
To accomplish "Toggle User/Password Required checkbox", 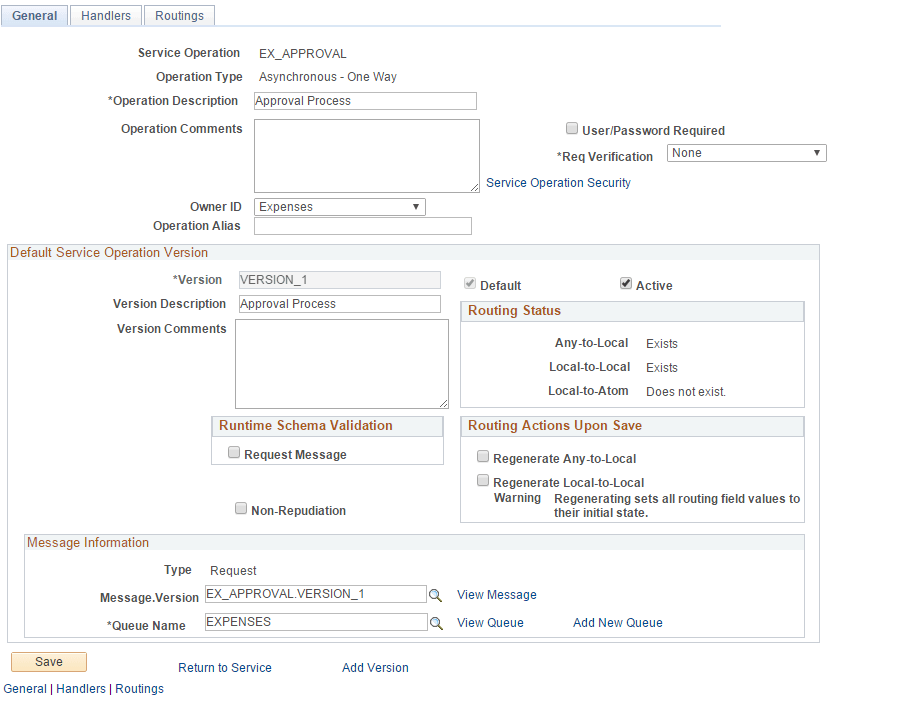I will (x=572, y=128).
